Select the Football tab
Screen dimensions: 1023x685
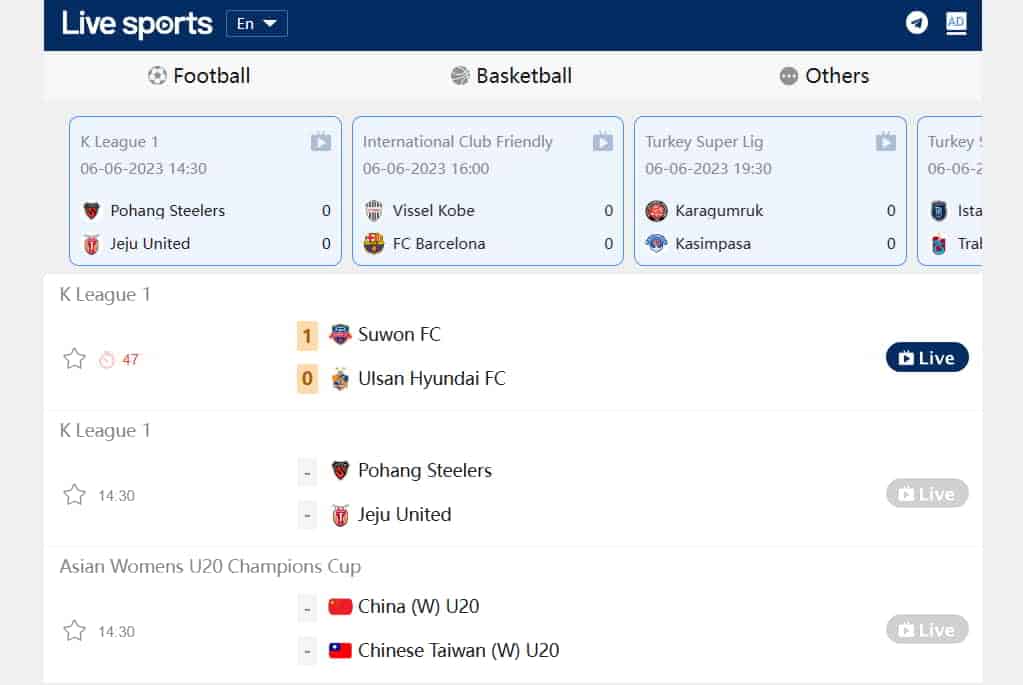tap(199, 76)
